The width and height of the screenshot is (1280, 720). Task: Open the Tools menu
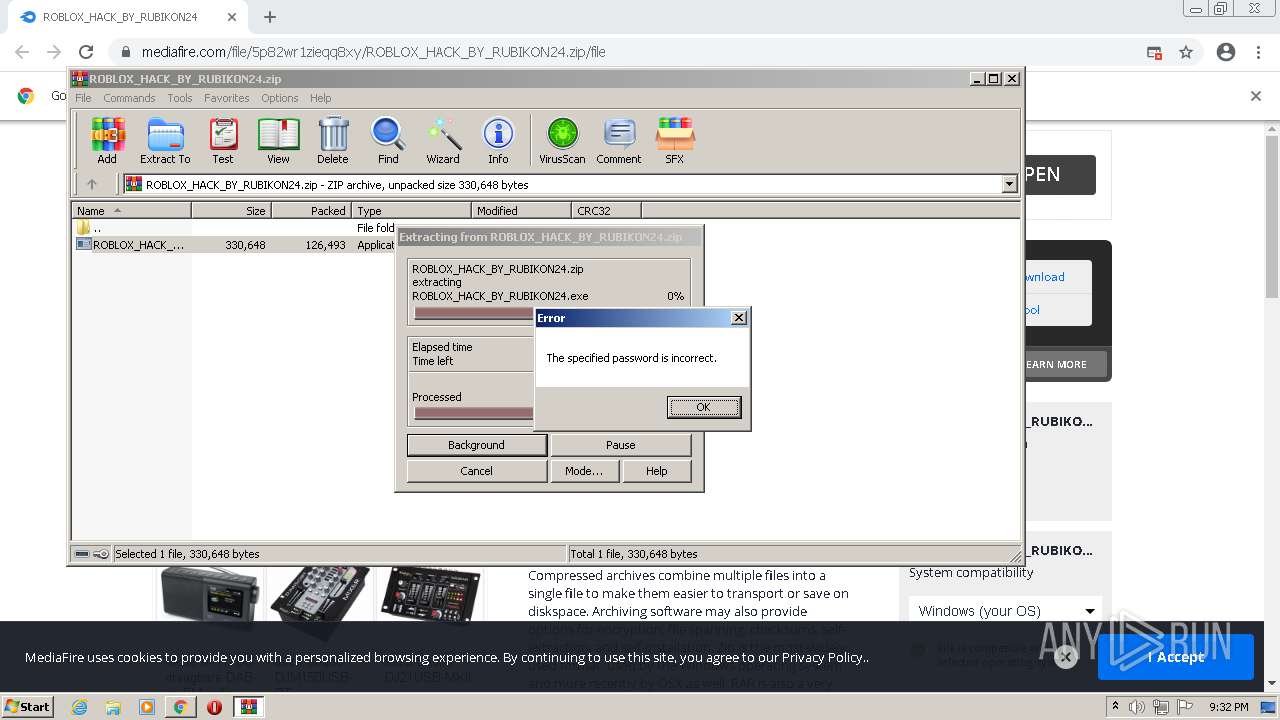180,98
